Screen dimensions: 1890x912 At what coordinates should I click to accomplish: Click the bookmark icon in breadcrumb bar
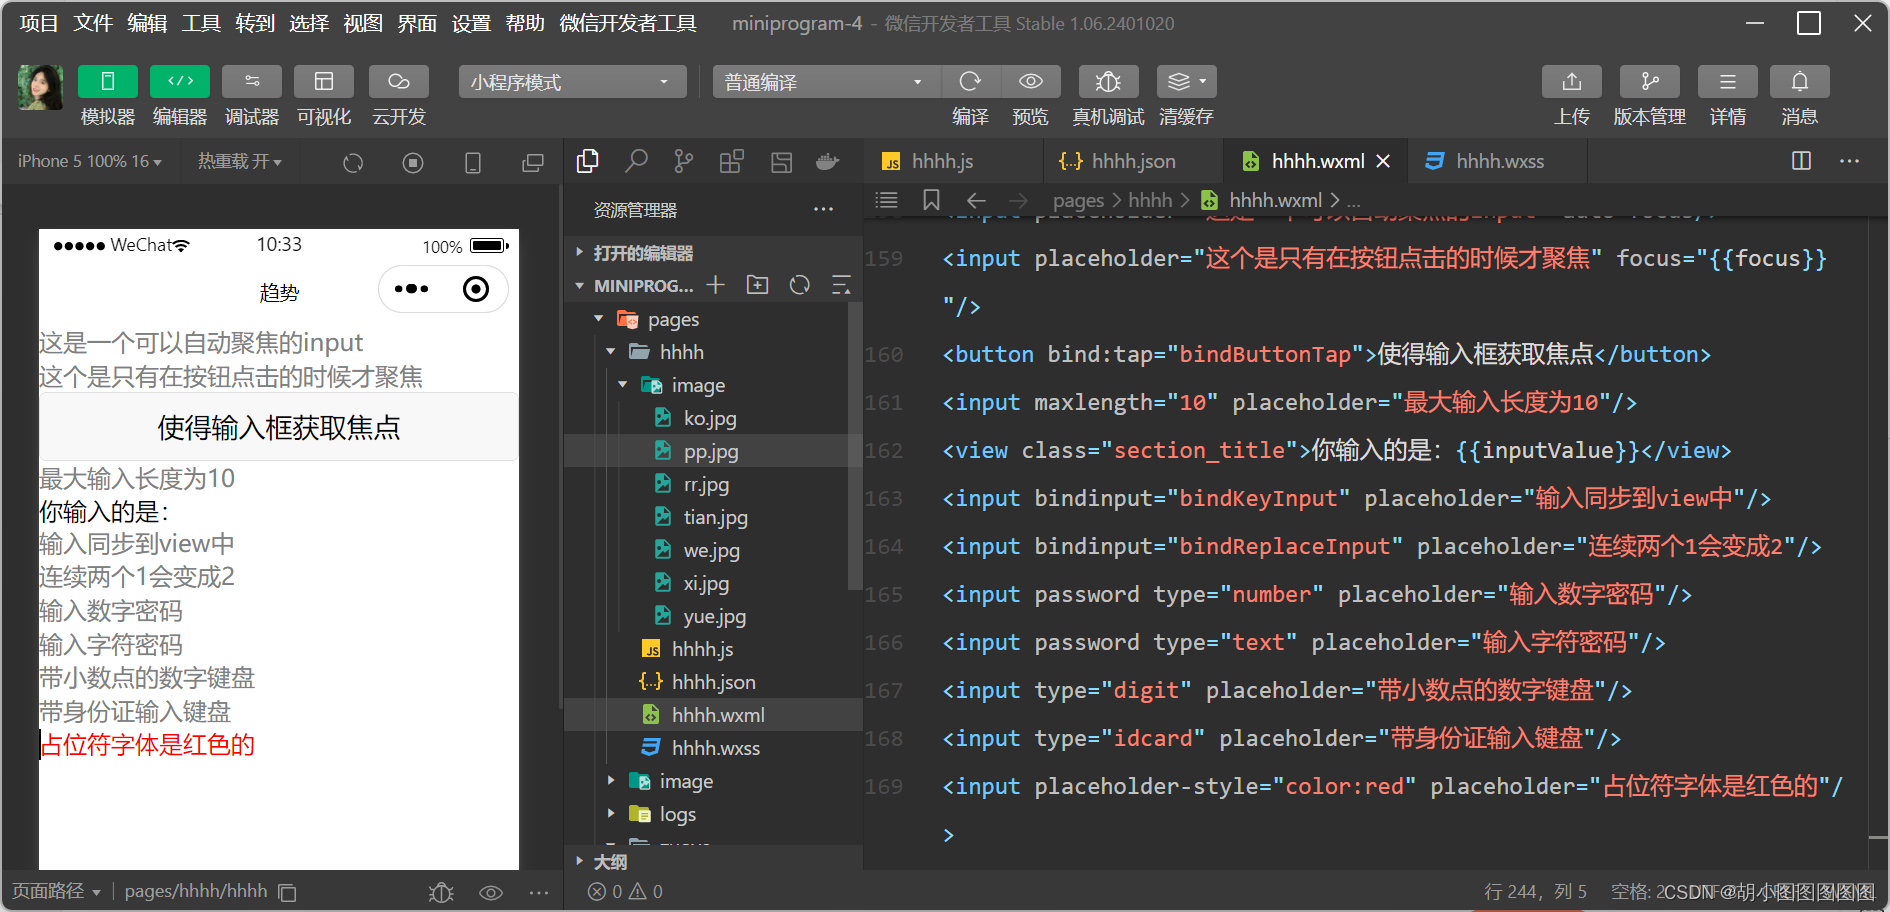click(931, 200)
